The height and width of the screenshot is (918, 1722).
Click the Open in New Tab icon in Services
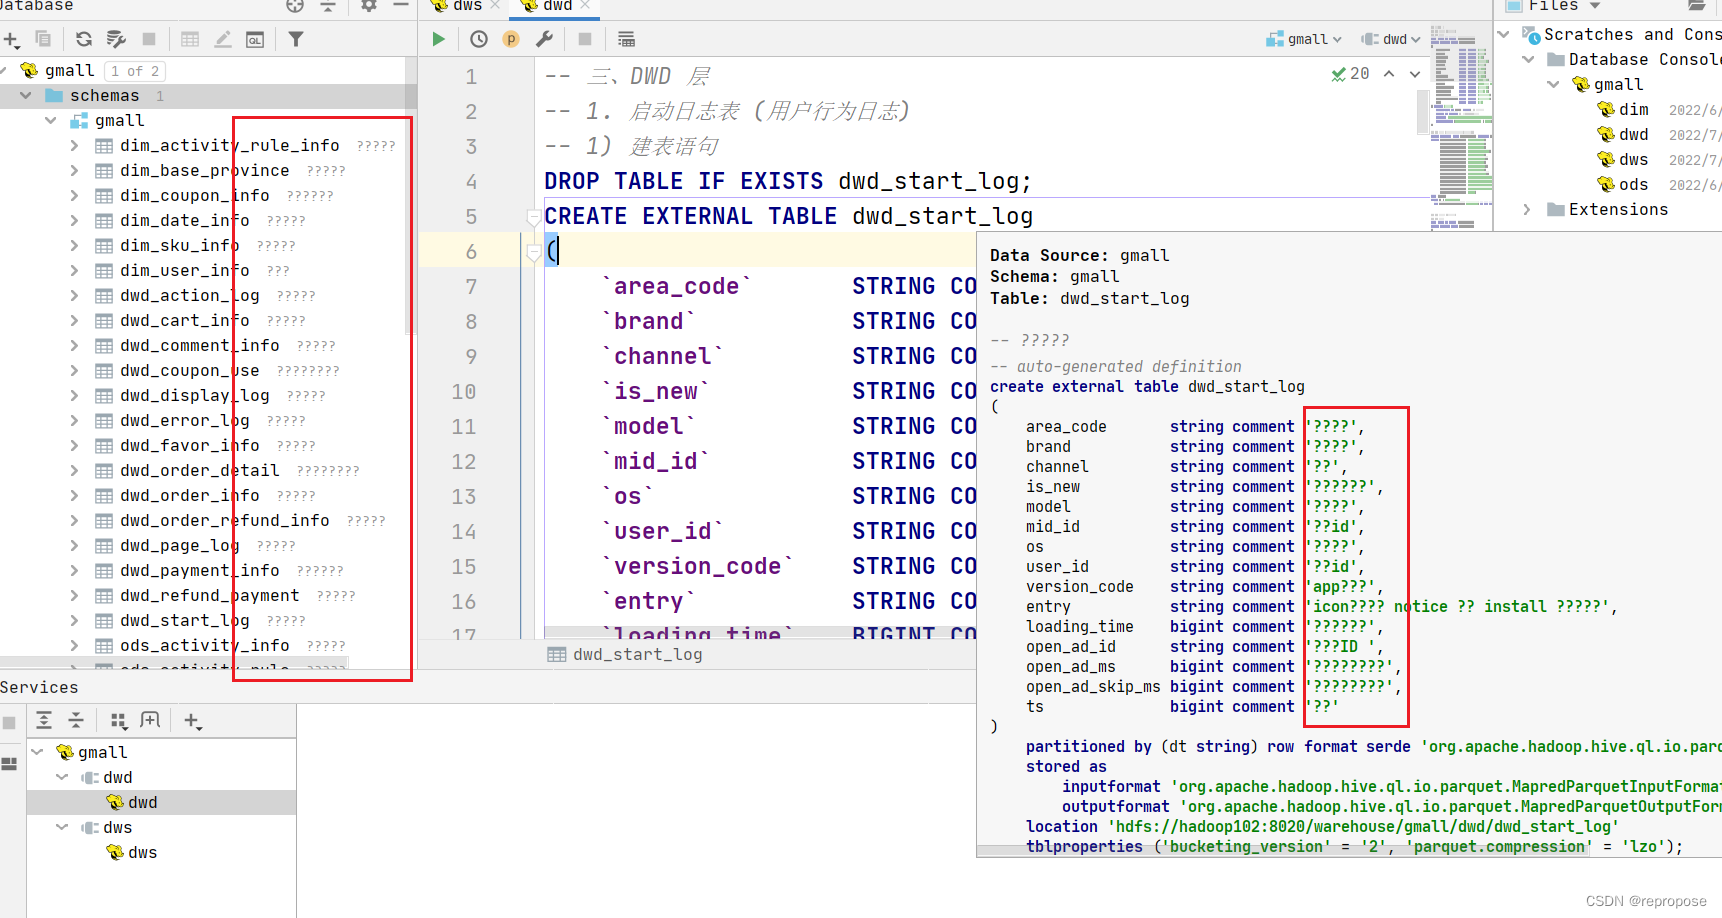(x=150, y=720)
